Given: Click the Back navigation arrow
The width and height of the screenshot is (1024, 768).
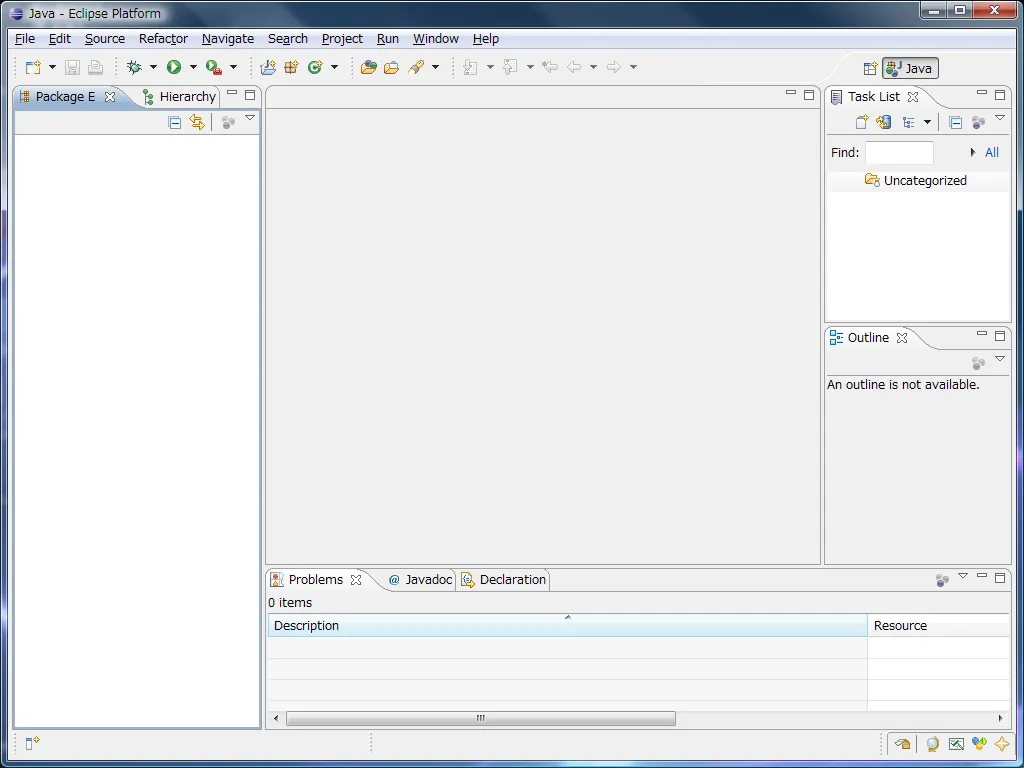Looking at the screenshot, I should 574,67.
